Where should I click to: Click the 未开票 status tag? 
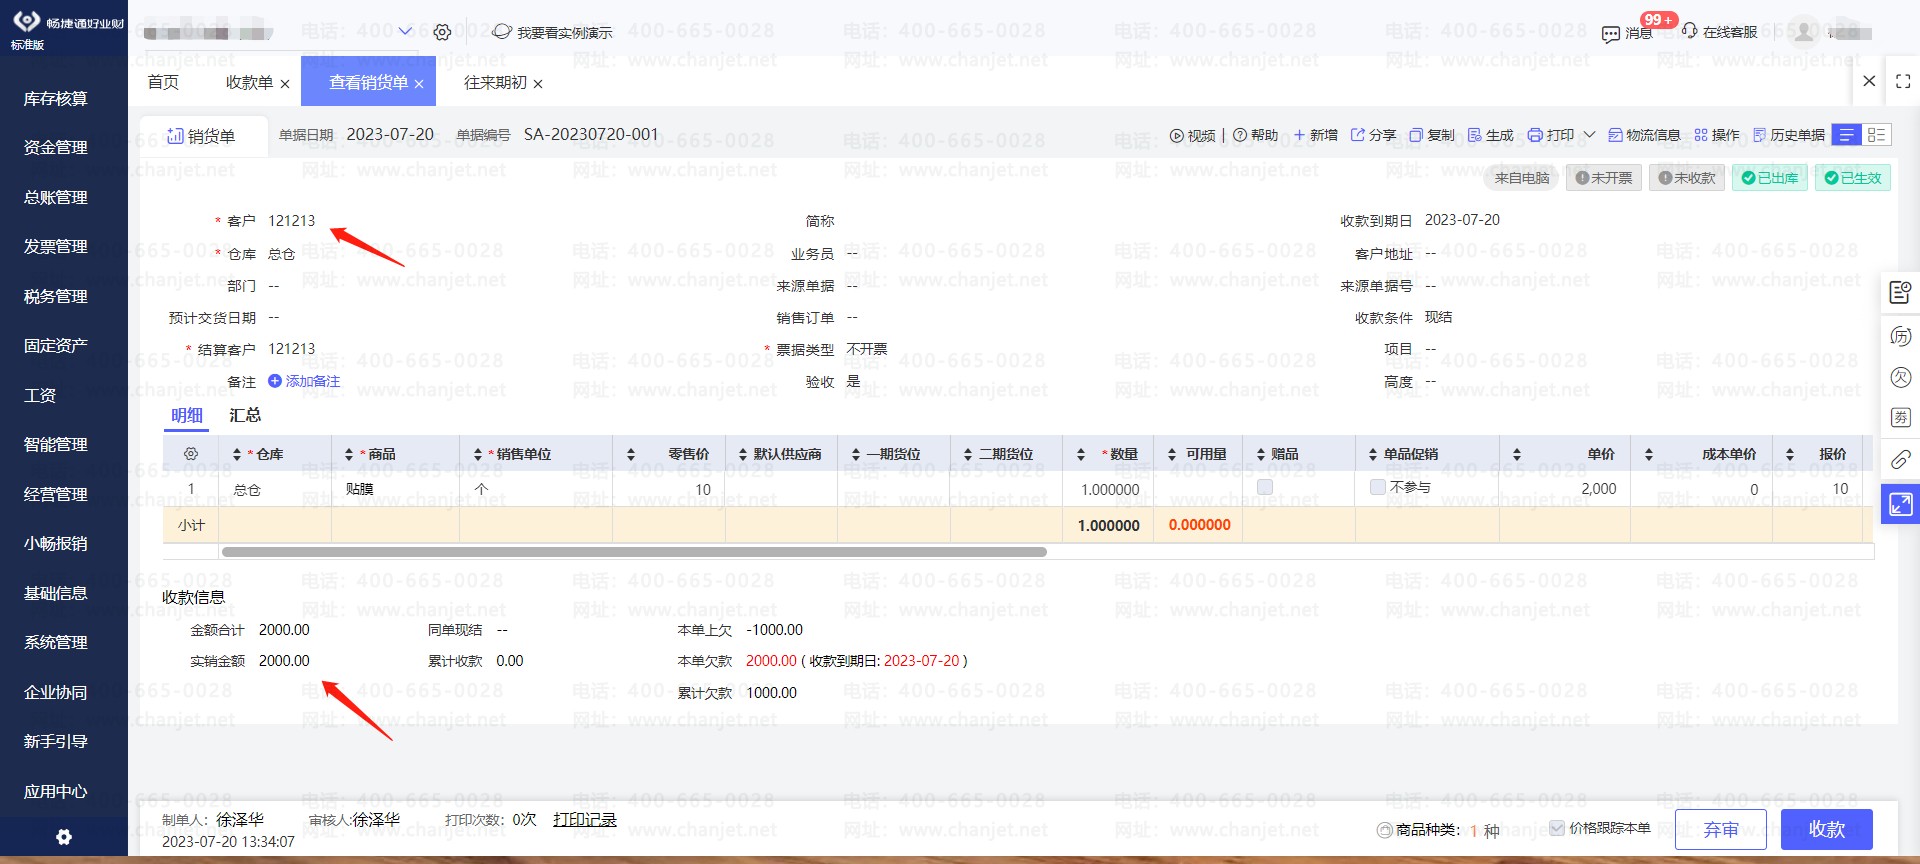tap(1604, 178)
